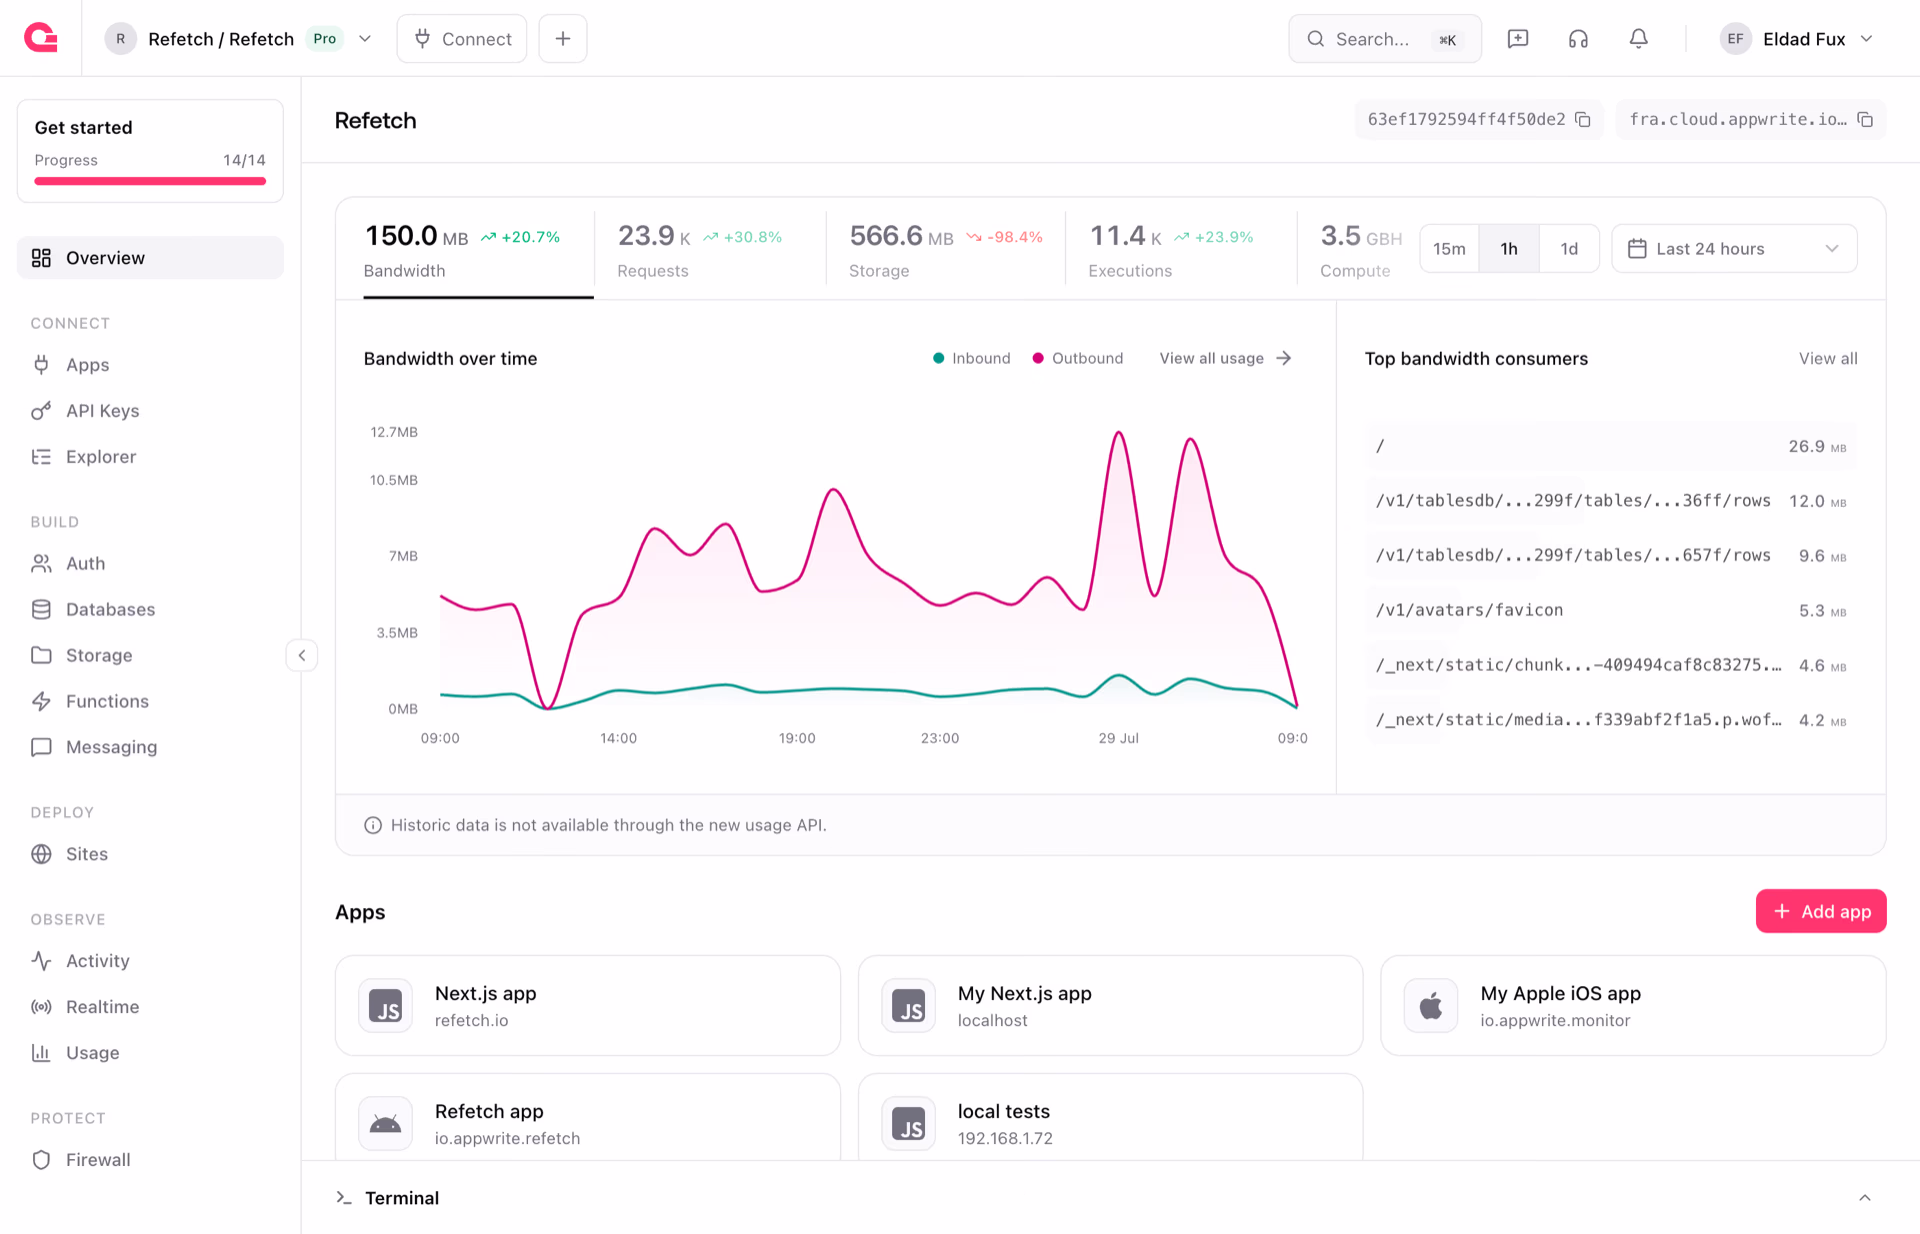Click the _next/static/chunk consumer row
Image resolution: width=1920 pixels, height=1234 pixels.
(1611, 665)
